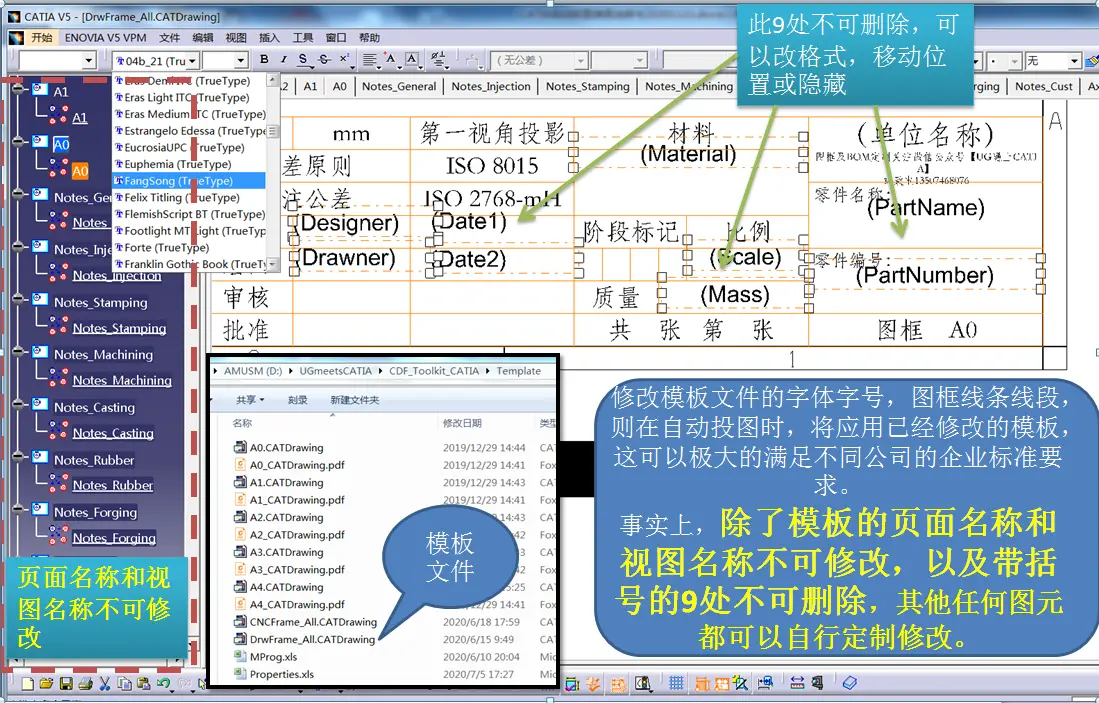
Task: Select the Notes_Forging view in tree
Action: (x=114, y=538)
